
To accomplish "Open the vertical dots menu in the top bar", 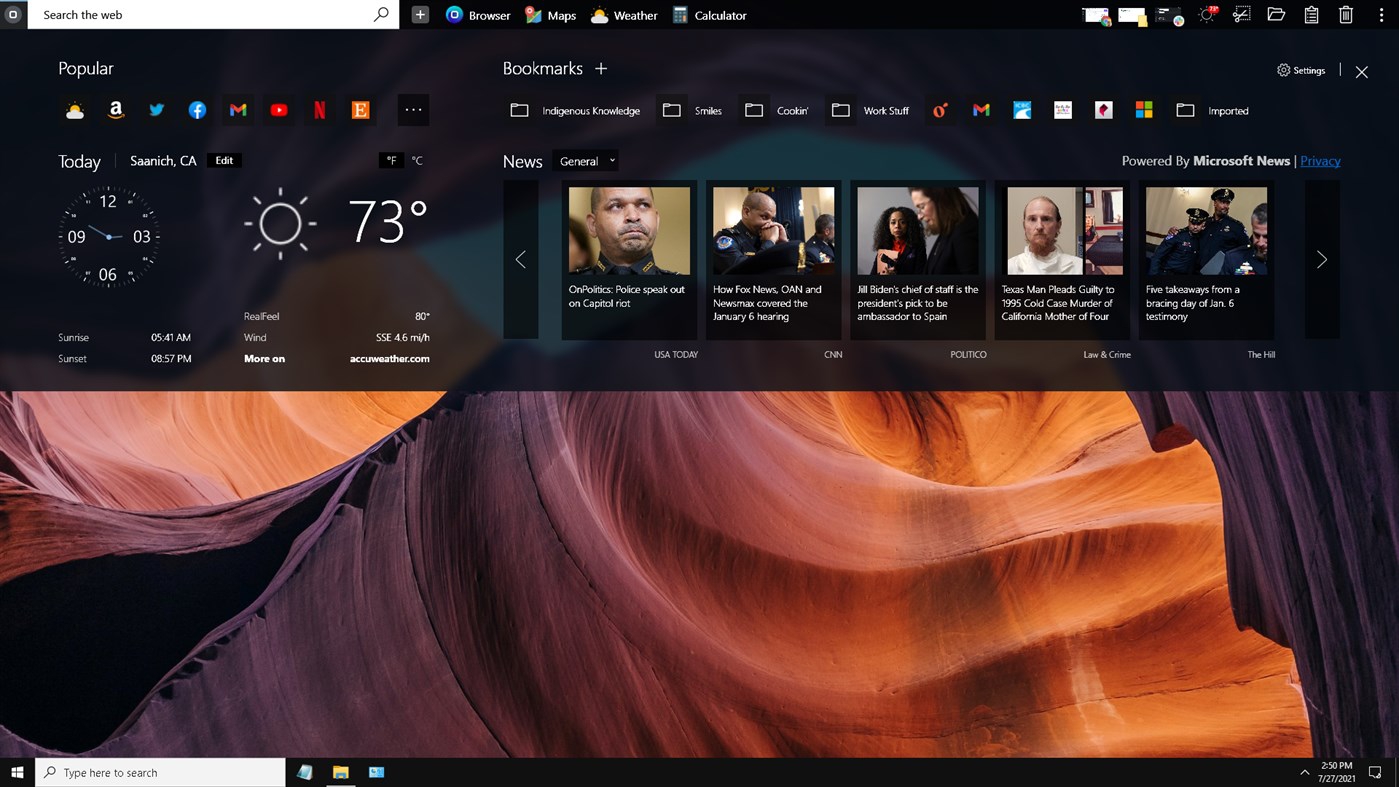I will (1381, 15).
